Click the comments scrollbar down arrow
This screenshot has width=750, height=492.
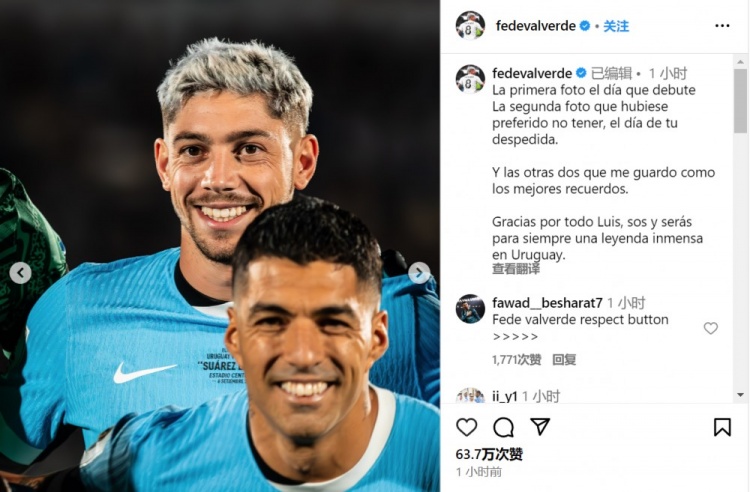click(740, 395)
